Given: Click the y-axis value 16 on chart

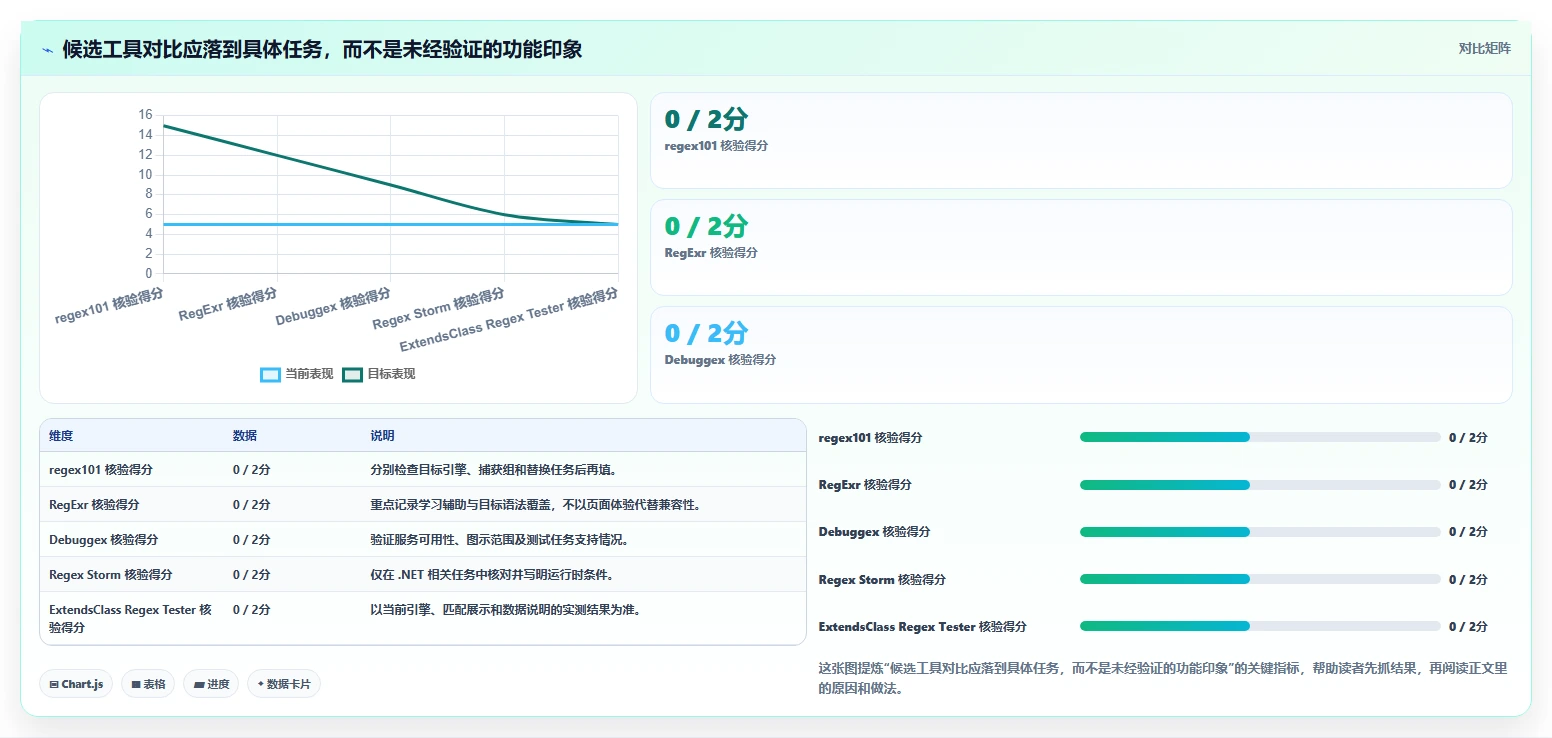Looking at the screenshot, I should click(146, 115).
